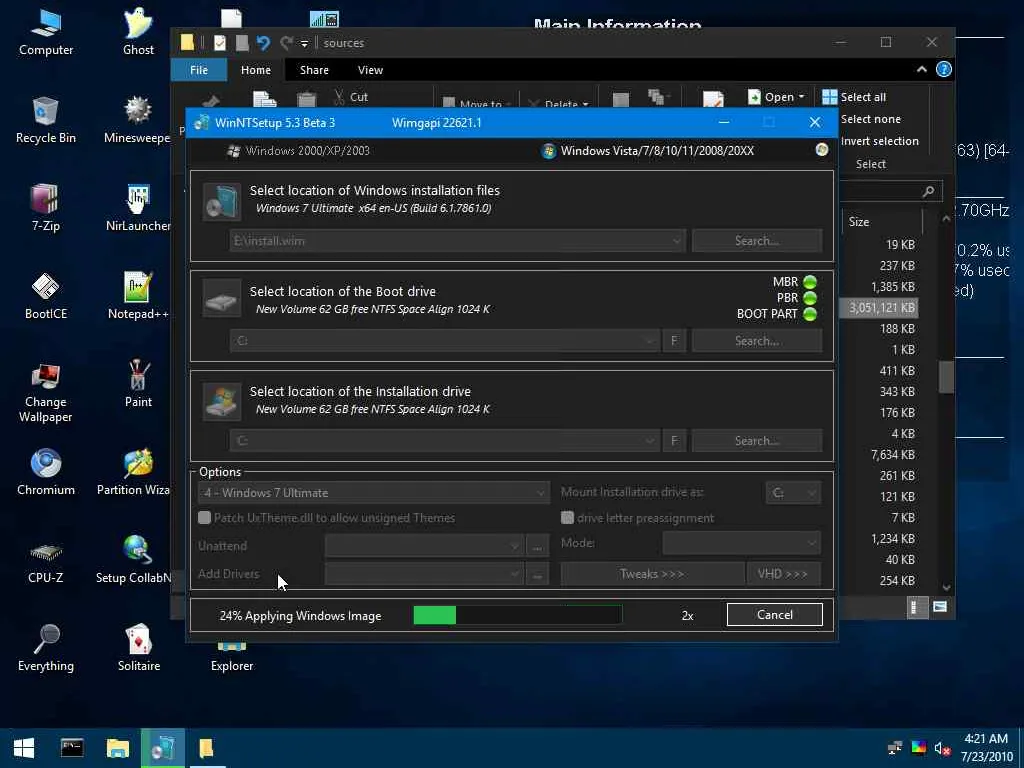Switch to Explorer's Share ribbon tab

coord(314,70)
